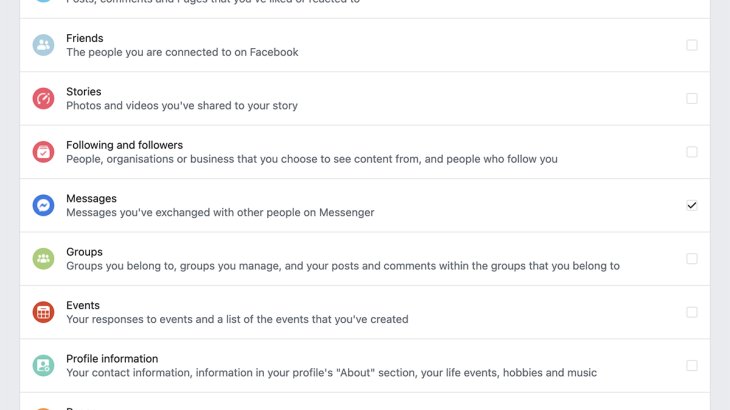Uncheck the Messages checkbox
This screenshot has width=730, height=410.
pyautogui.click(x=692, y=205)
